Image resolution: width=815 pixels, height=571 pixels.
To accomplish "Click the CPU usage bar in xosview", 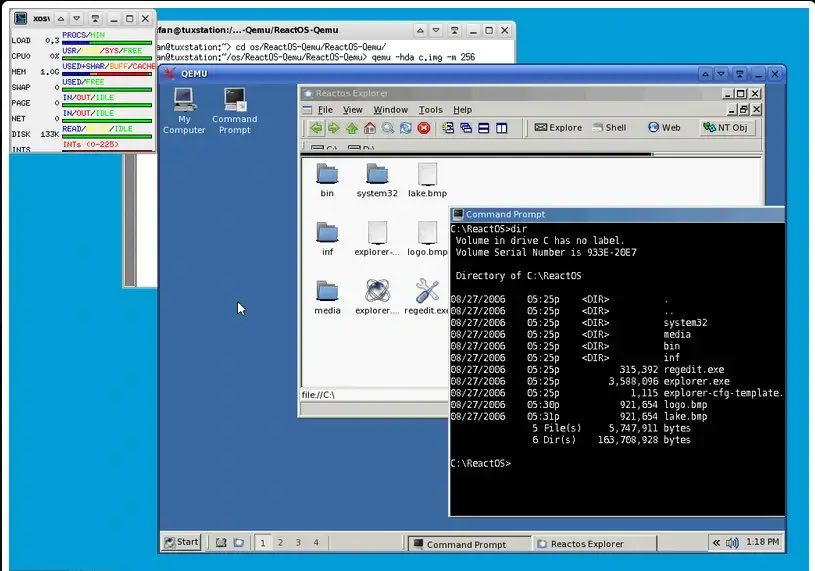I will [107, 58].
